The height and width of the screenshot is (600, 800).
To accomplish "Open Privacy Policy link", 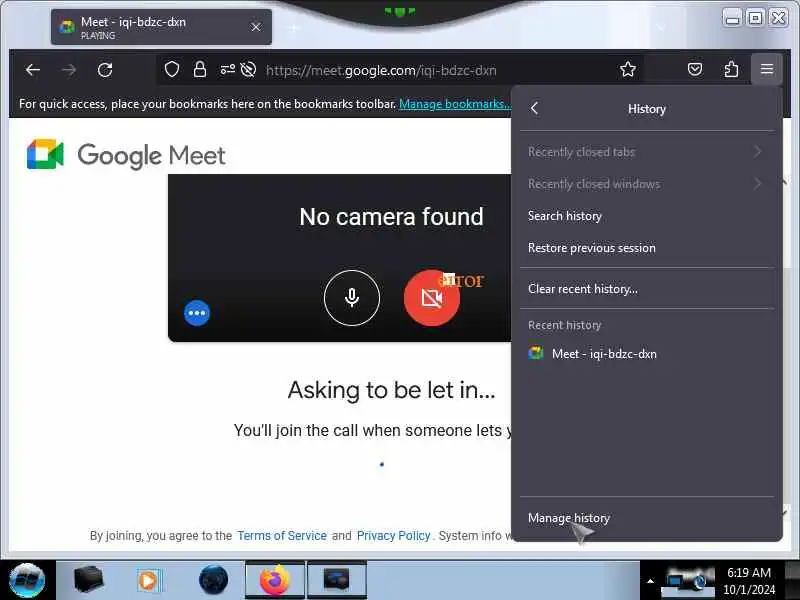I will [393, 536].
